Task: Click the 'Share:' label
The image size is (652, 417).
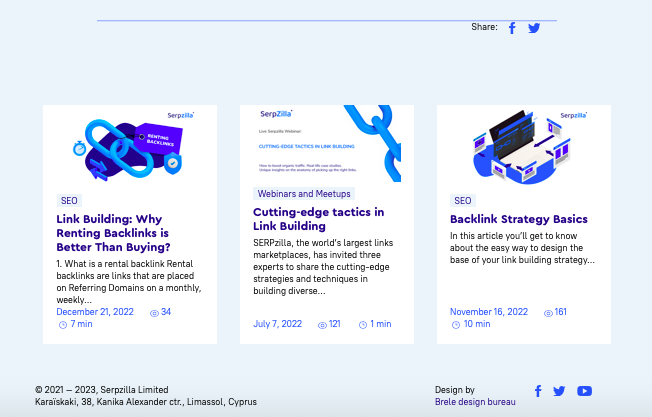Action: 484,27
